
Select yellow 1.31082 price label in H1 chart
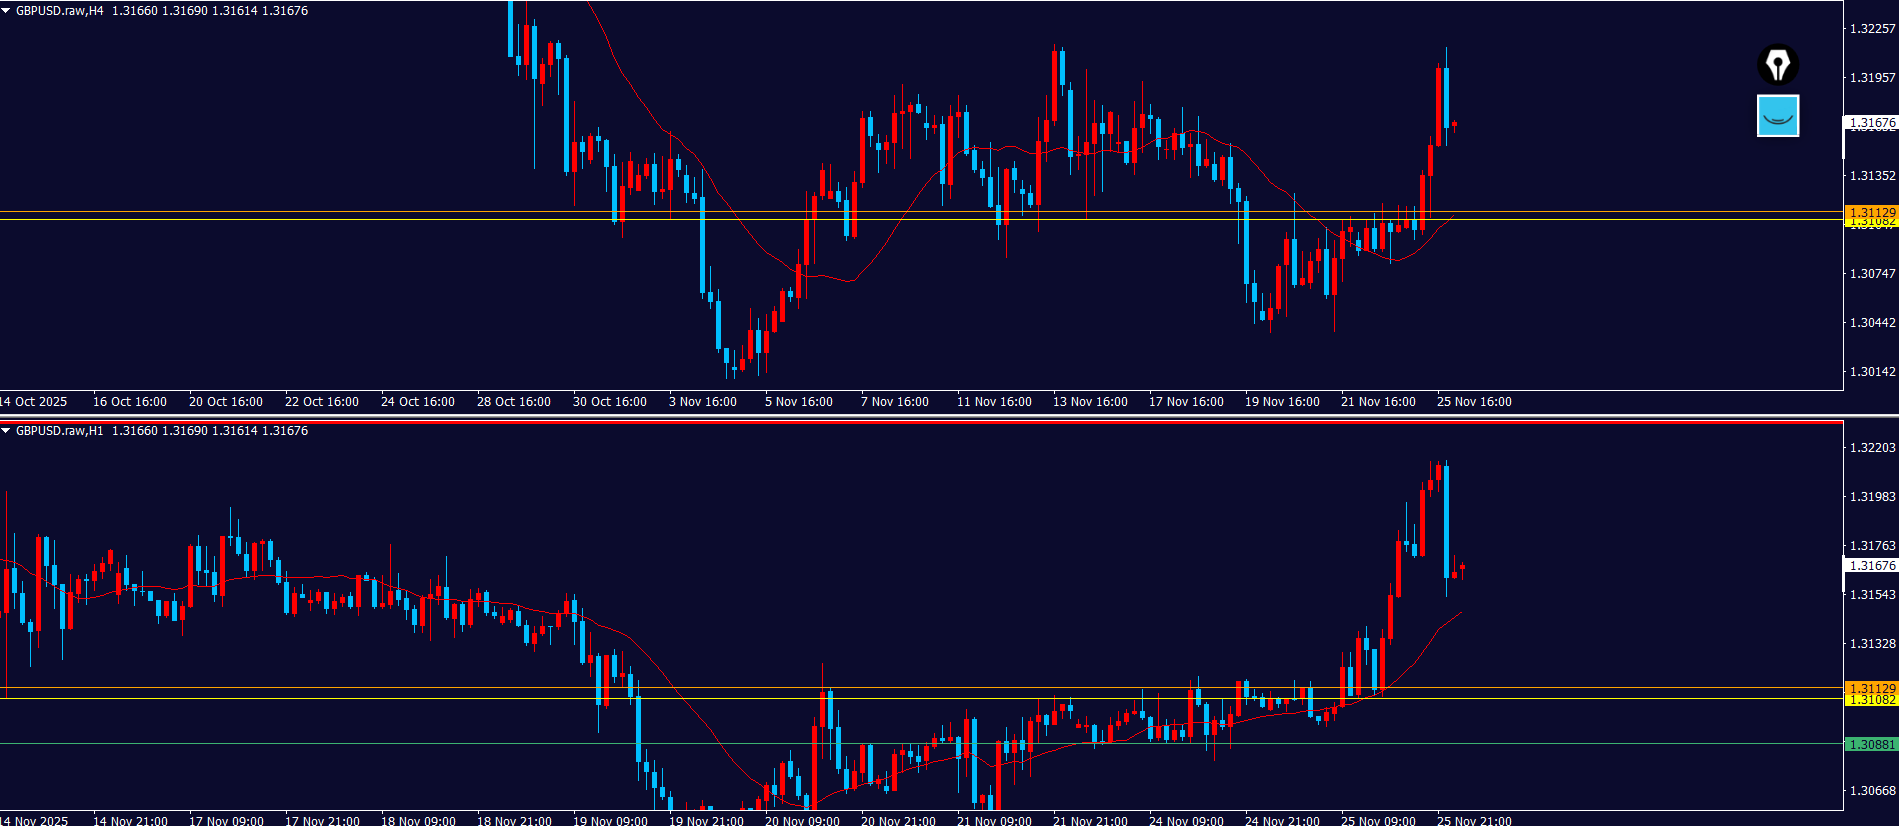point(1871,700)
